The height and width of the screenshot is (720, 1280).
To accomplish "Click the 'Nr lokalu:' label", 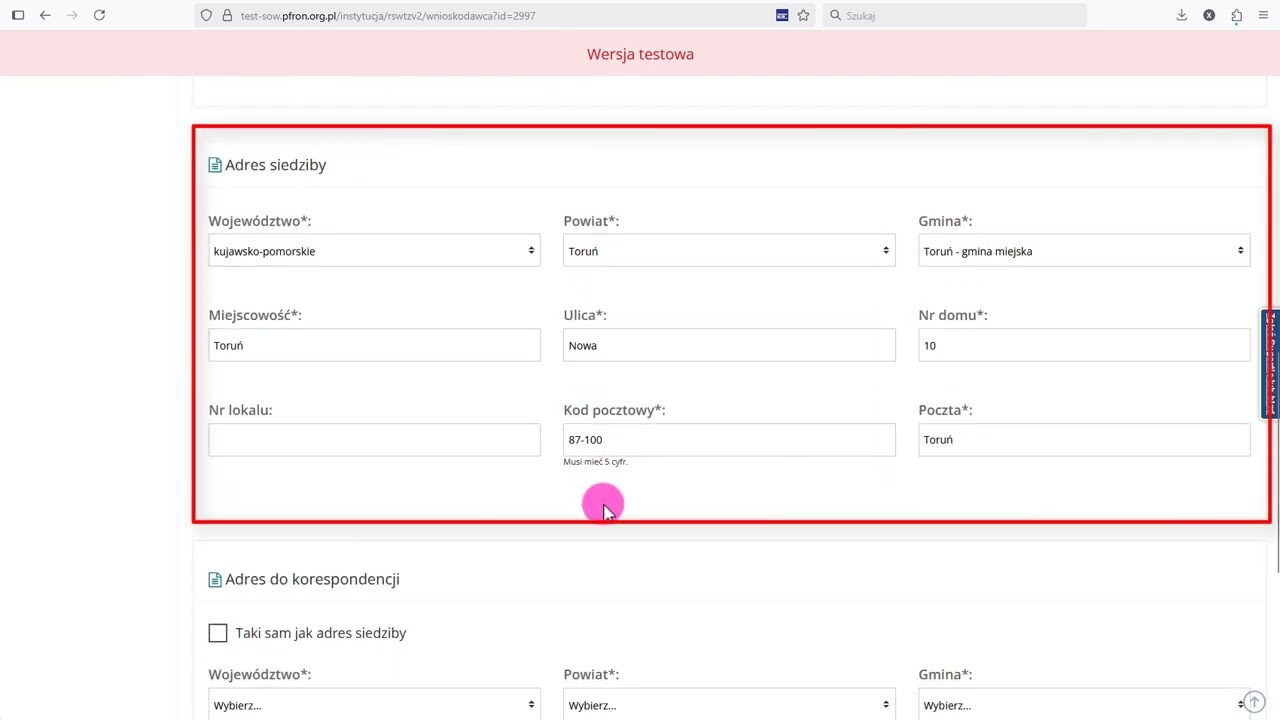I will coord(240,410).
